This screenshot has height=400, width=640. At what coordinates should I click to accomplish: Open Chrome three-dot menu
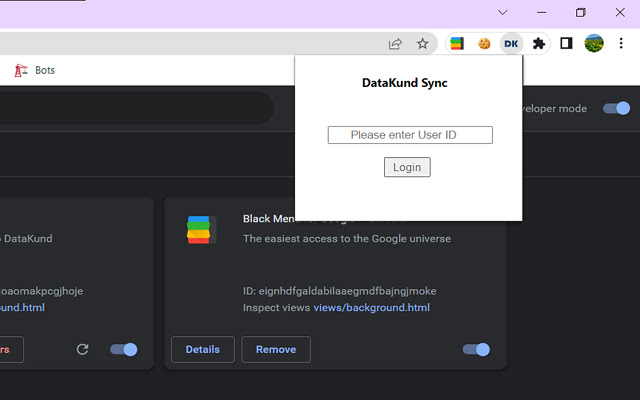point(621,44)
